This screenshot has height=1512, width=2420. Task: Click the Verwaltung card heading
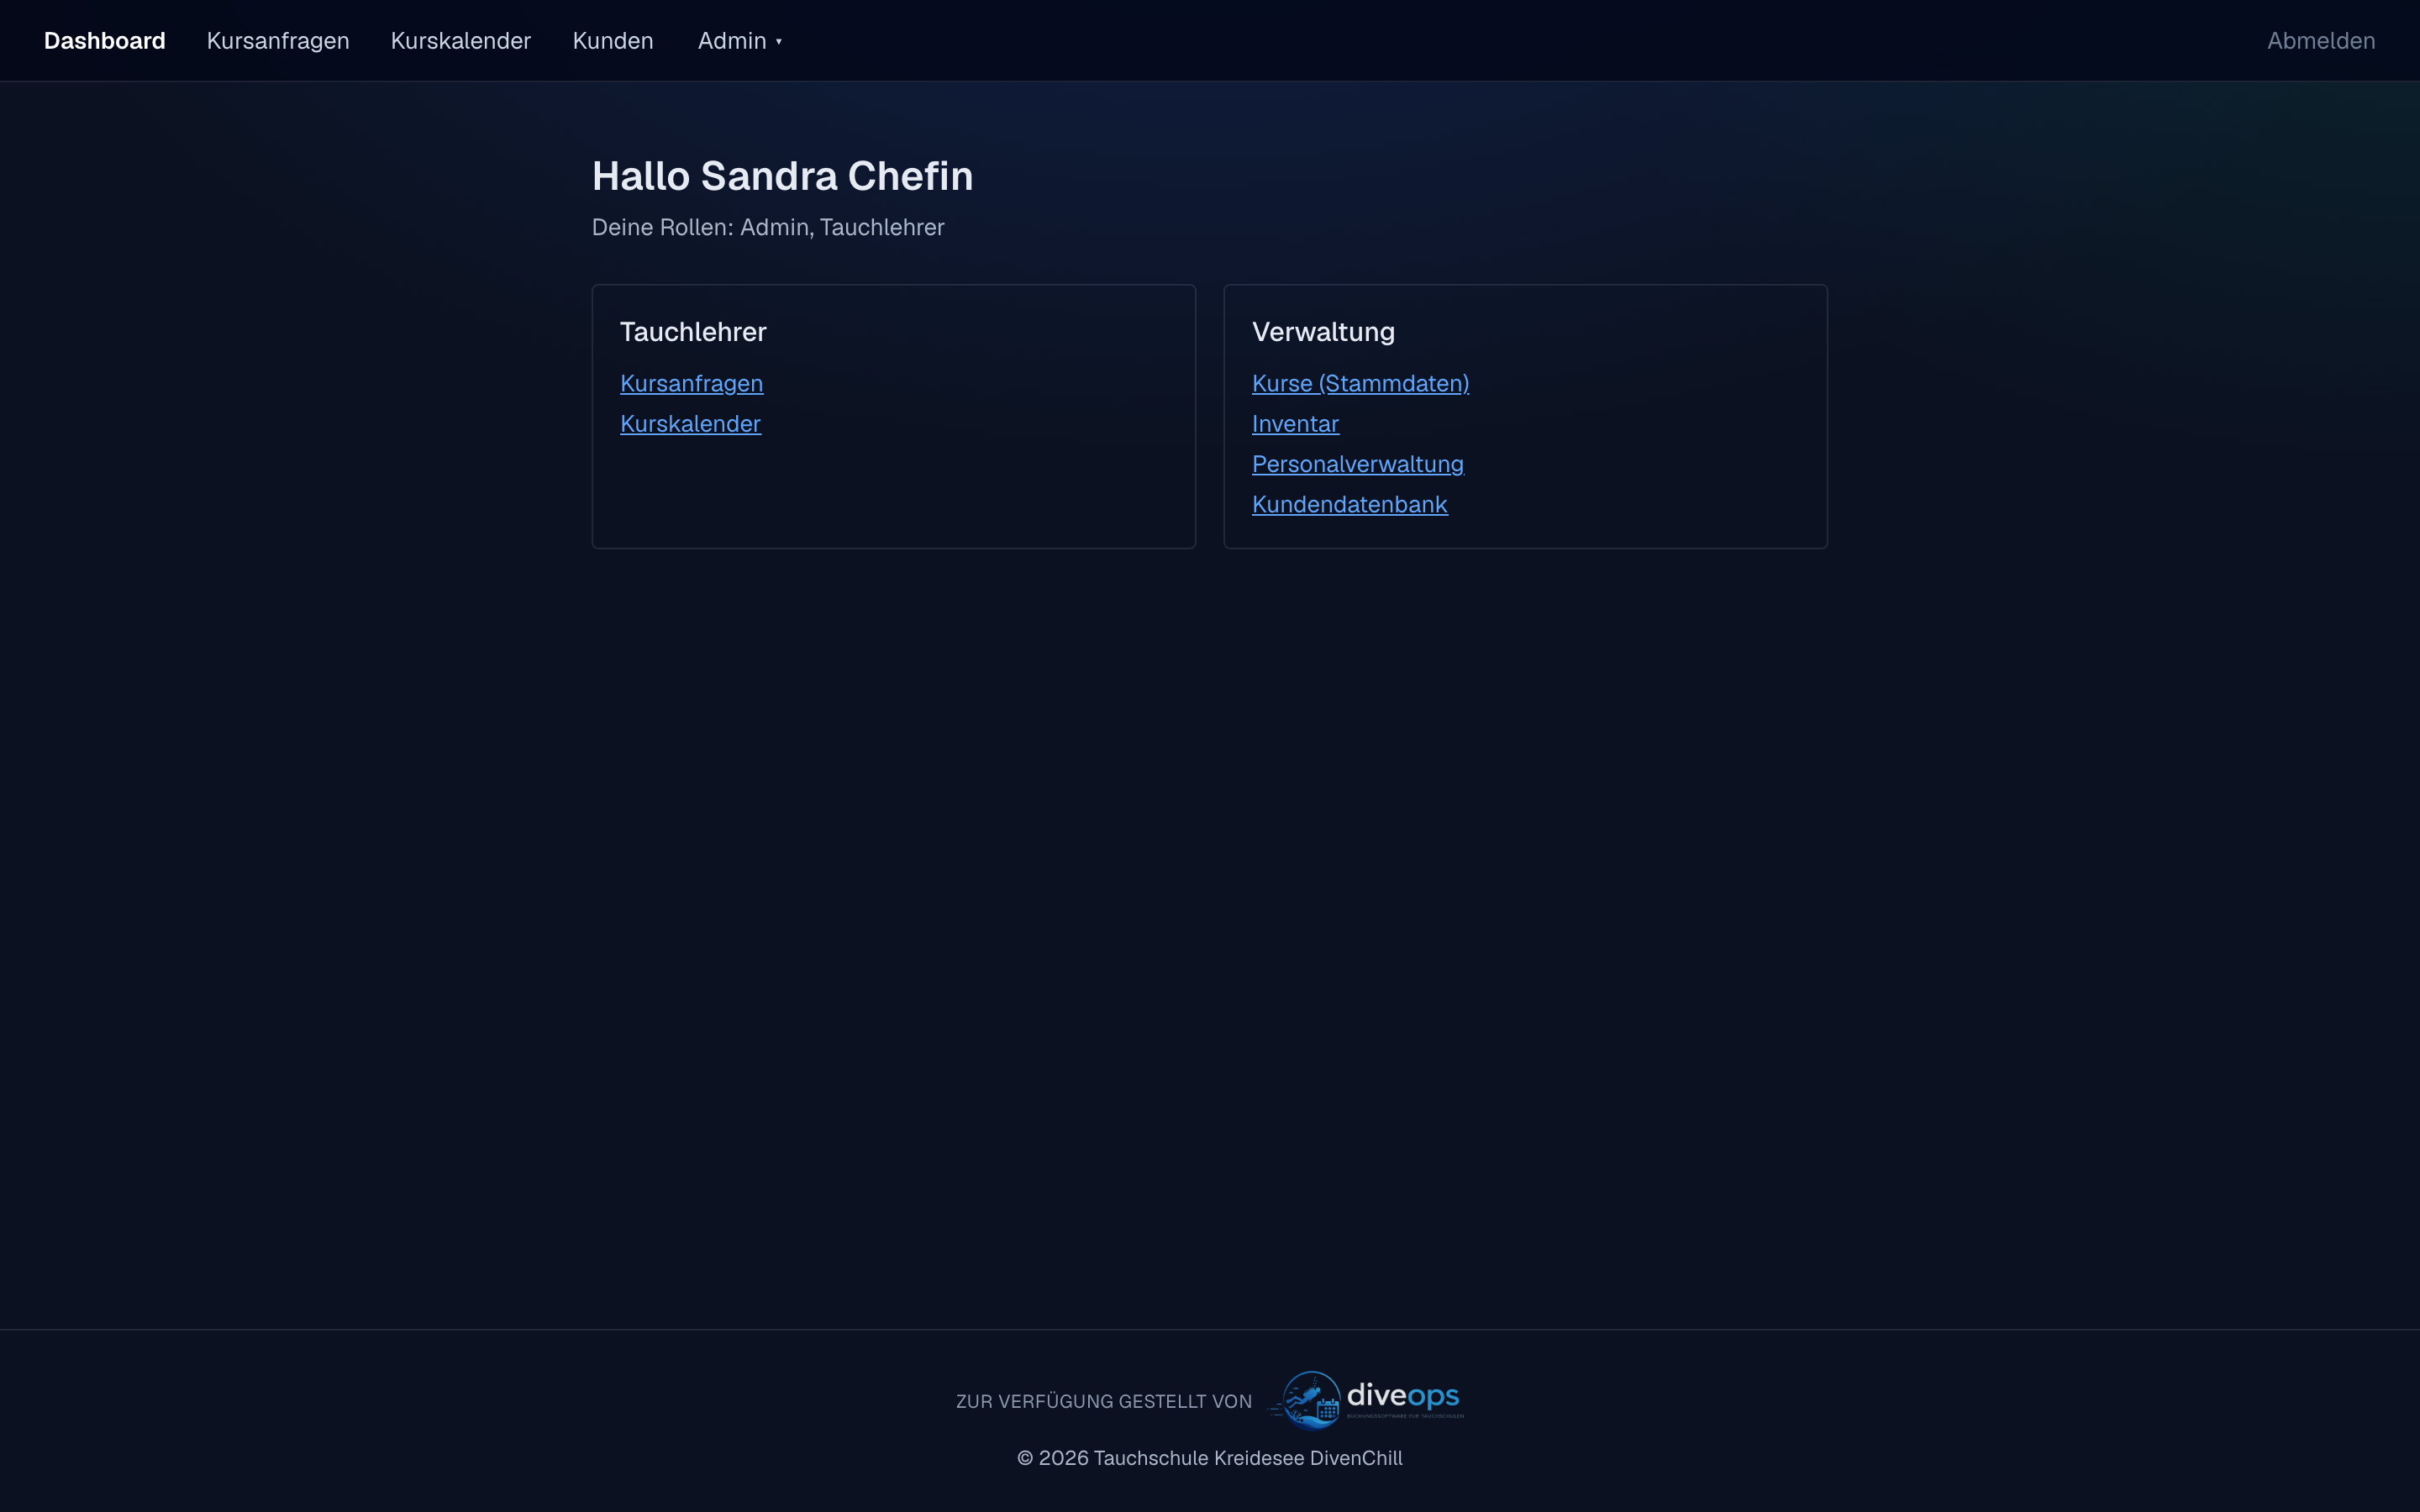(1323, 332)
